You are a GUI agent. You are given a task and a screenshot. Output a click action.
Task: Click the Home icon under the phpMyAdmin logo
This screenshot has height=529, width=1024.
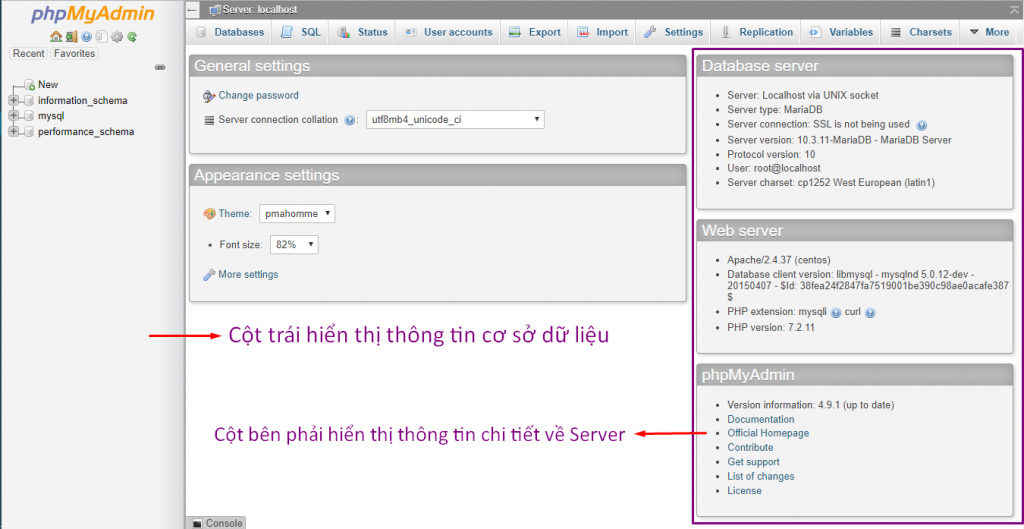[x=56, y=37]
